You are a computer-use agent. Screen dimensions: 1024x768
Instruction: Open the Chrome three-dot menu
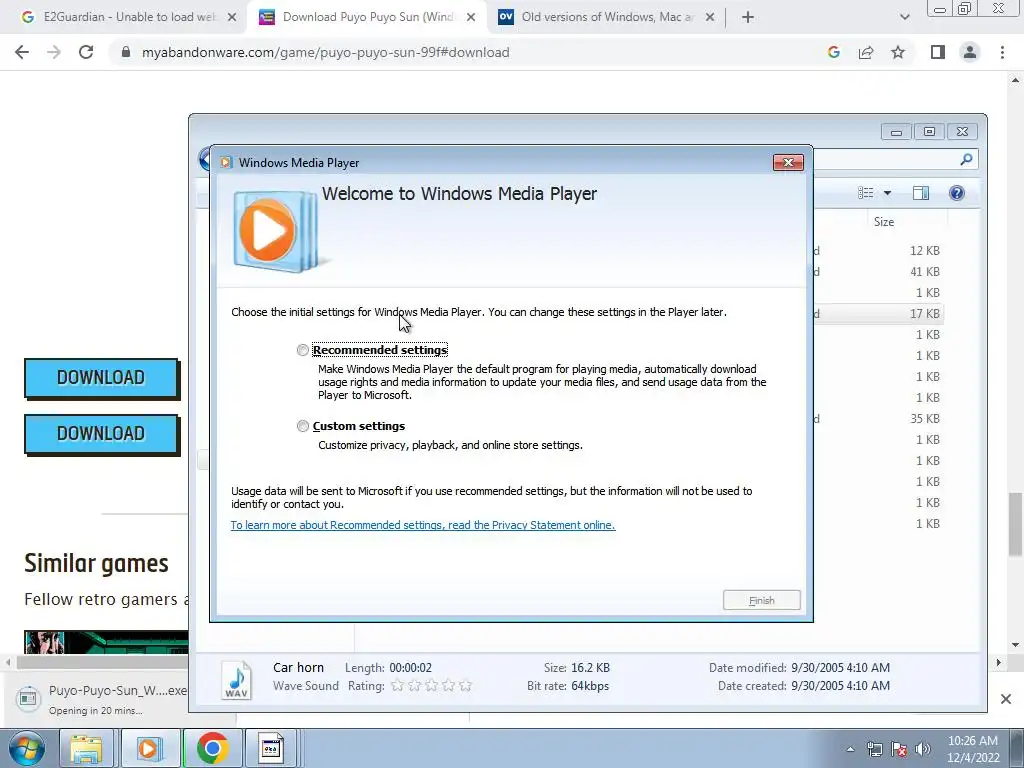[x=1002, y=52]
